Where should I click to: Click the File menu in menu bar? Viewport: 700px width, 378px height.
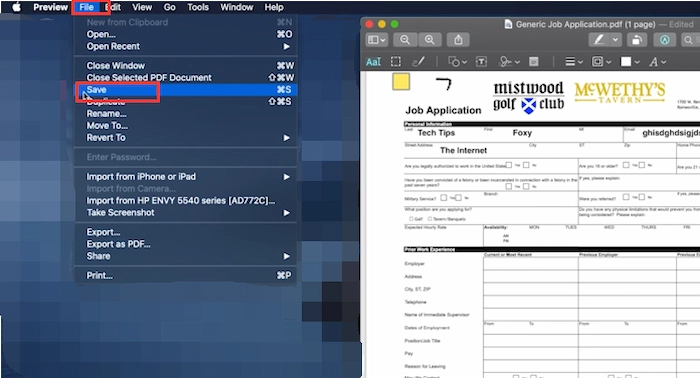87,7
